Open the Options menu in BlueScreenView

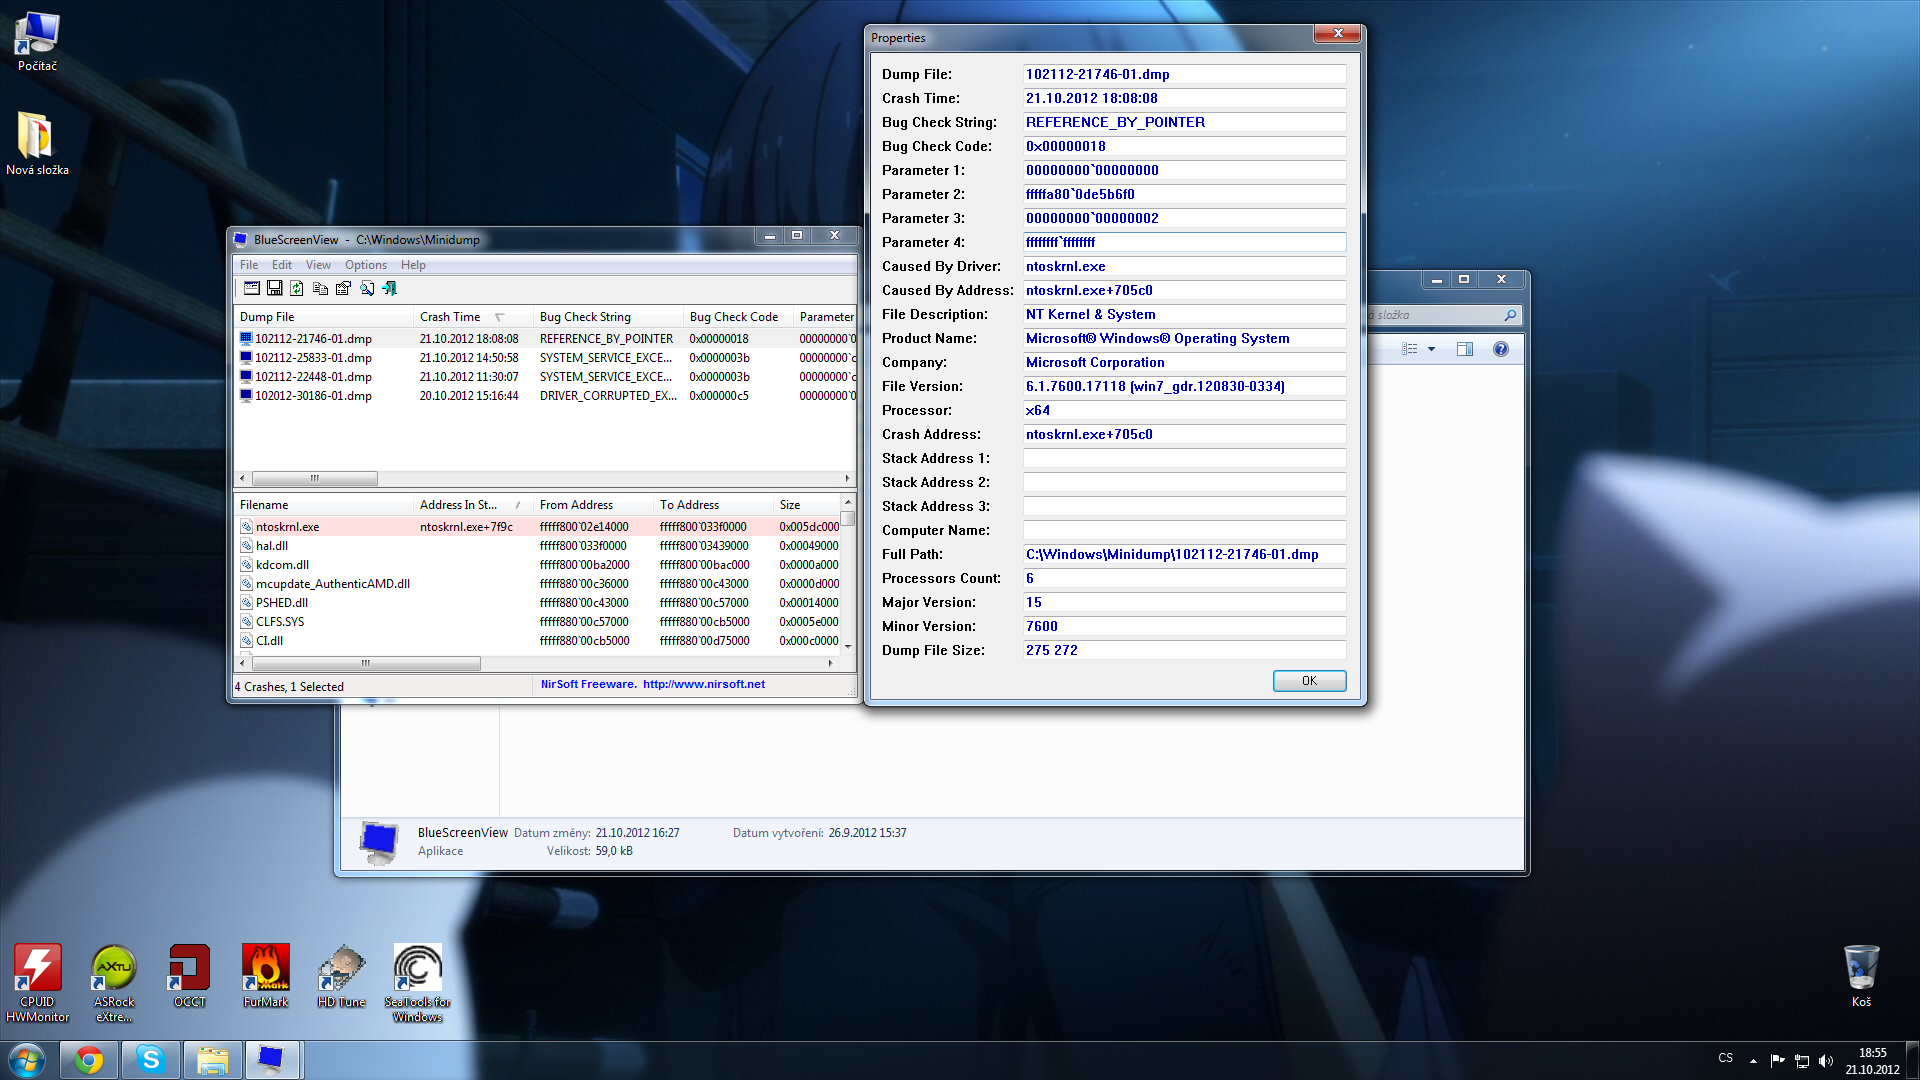pos(365,265)
